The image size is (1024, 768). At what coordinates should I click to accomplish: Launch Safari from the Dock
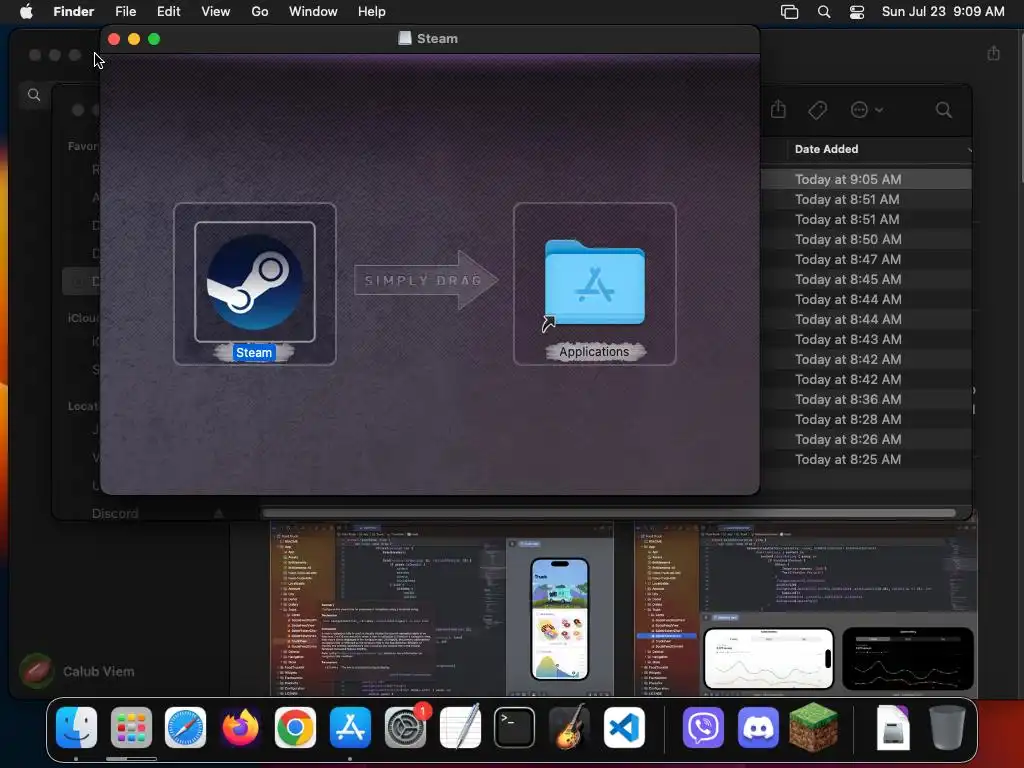point(185,728)
